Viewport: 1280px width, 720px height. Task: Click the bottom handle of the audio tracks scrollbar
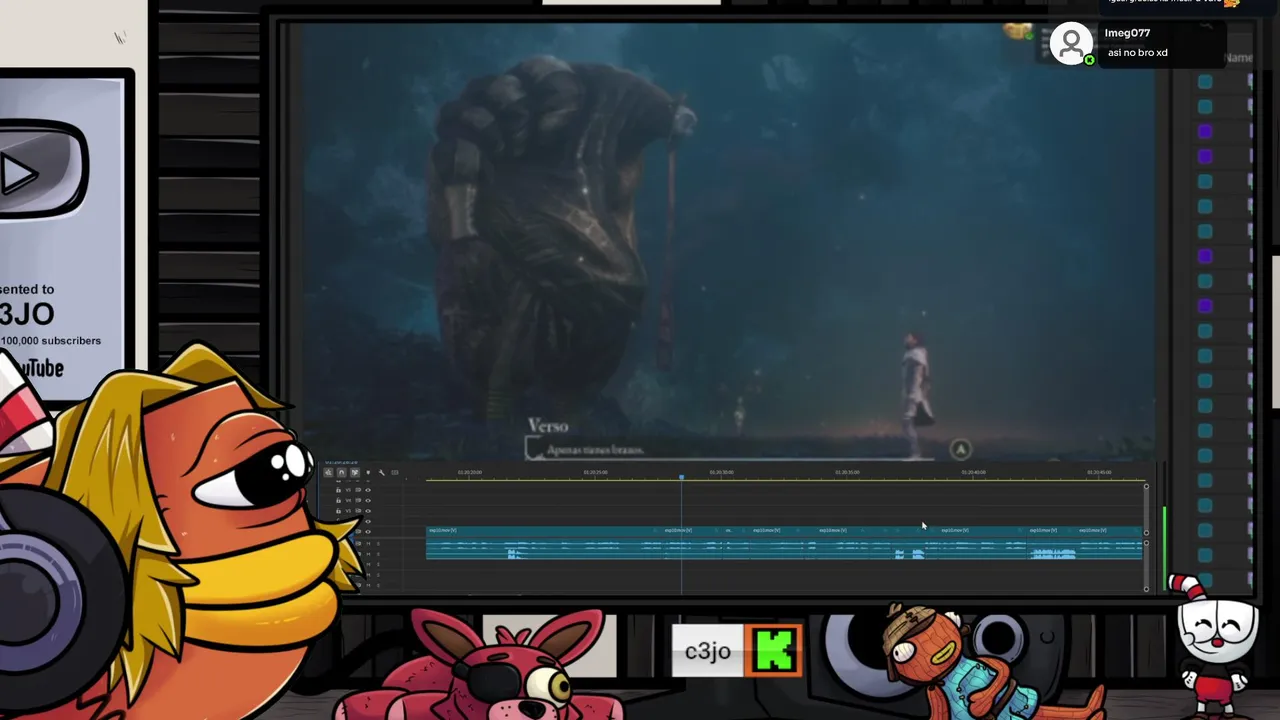click(1146, 589)
